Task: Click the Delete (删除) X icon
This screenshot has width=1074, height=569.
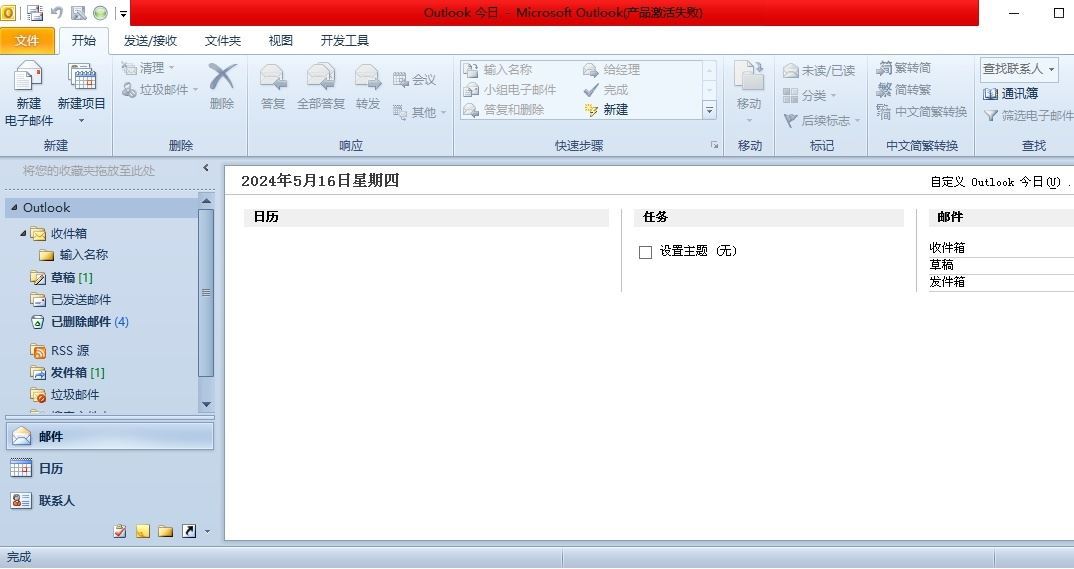Action: tap(222, 77)
